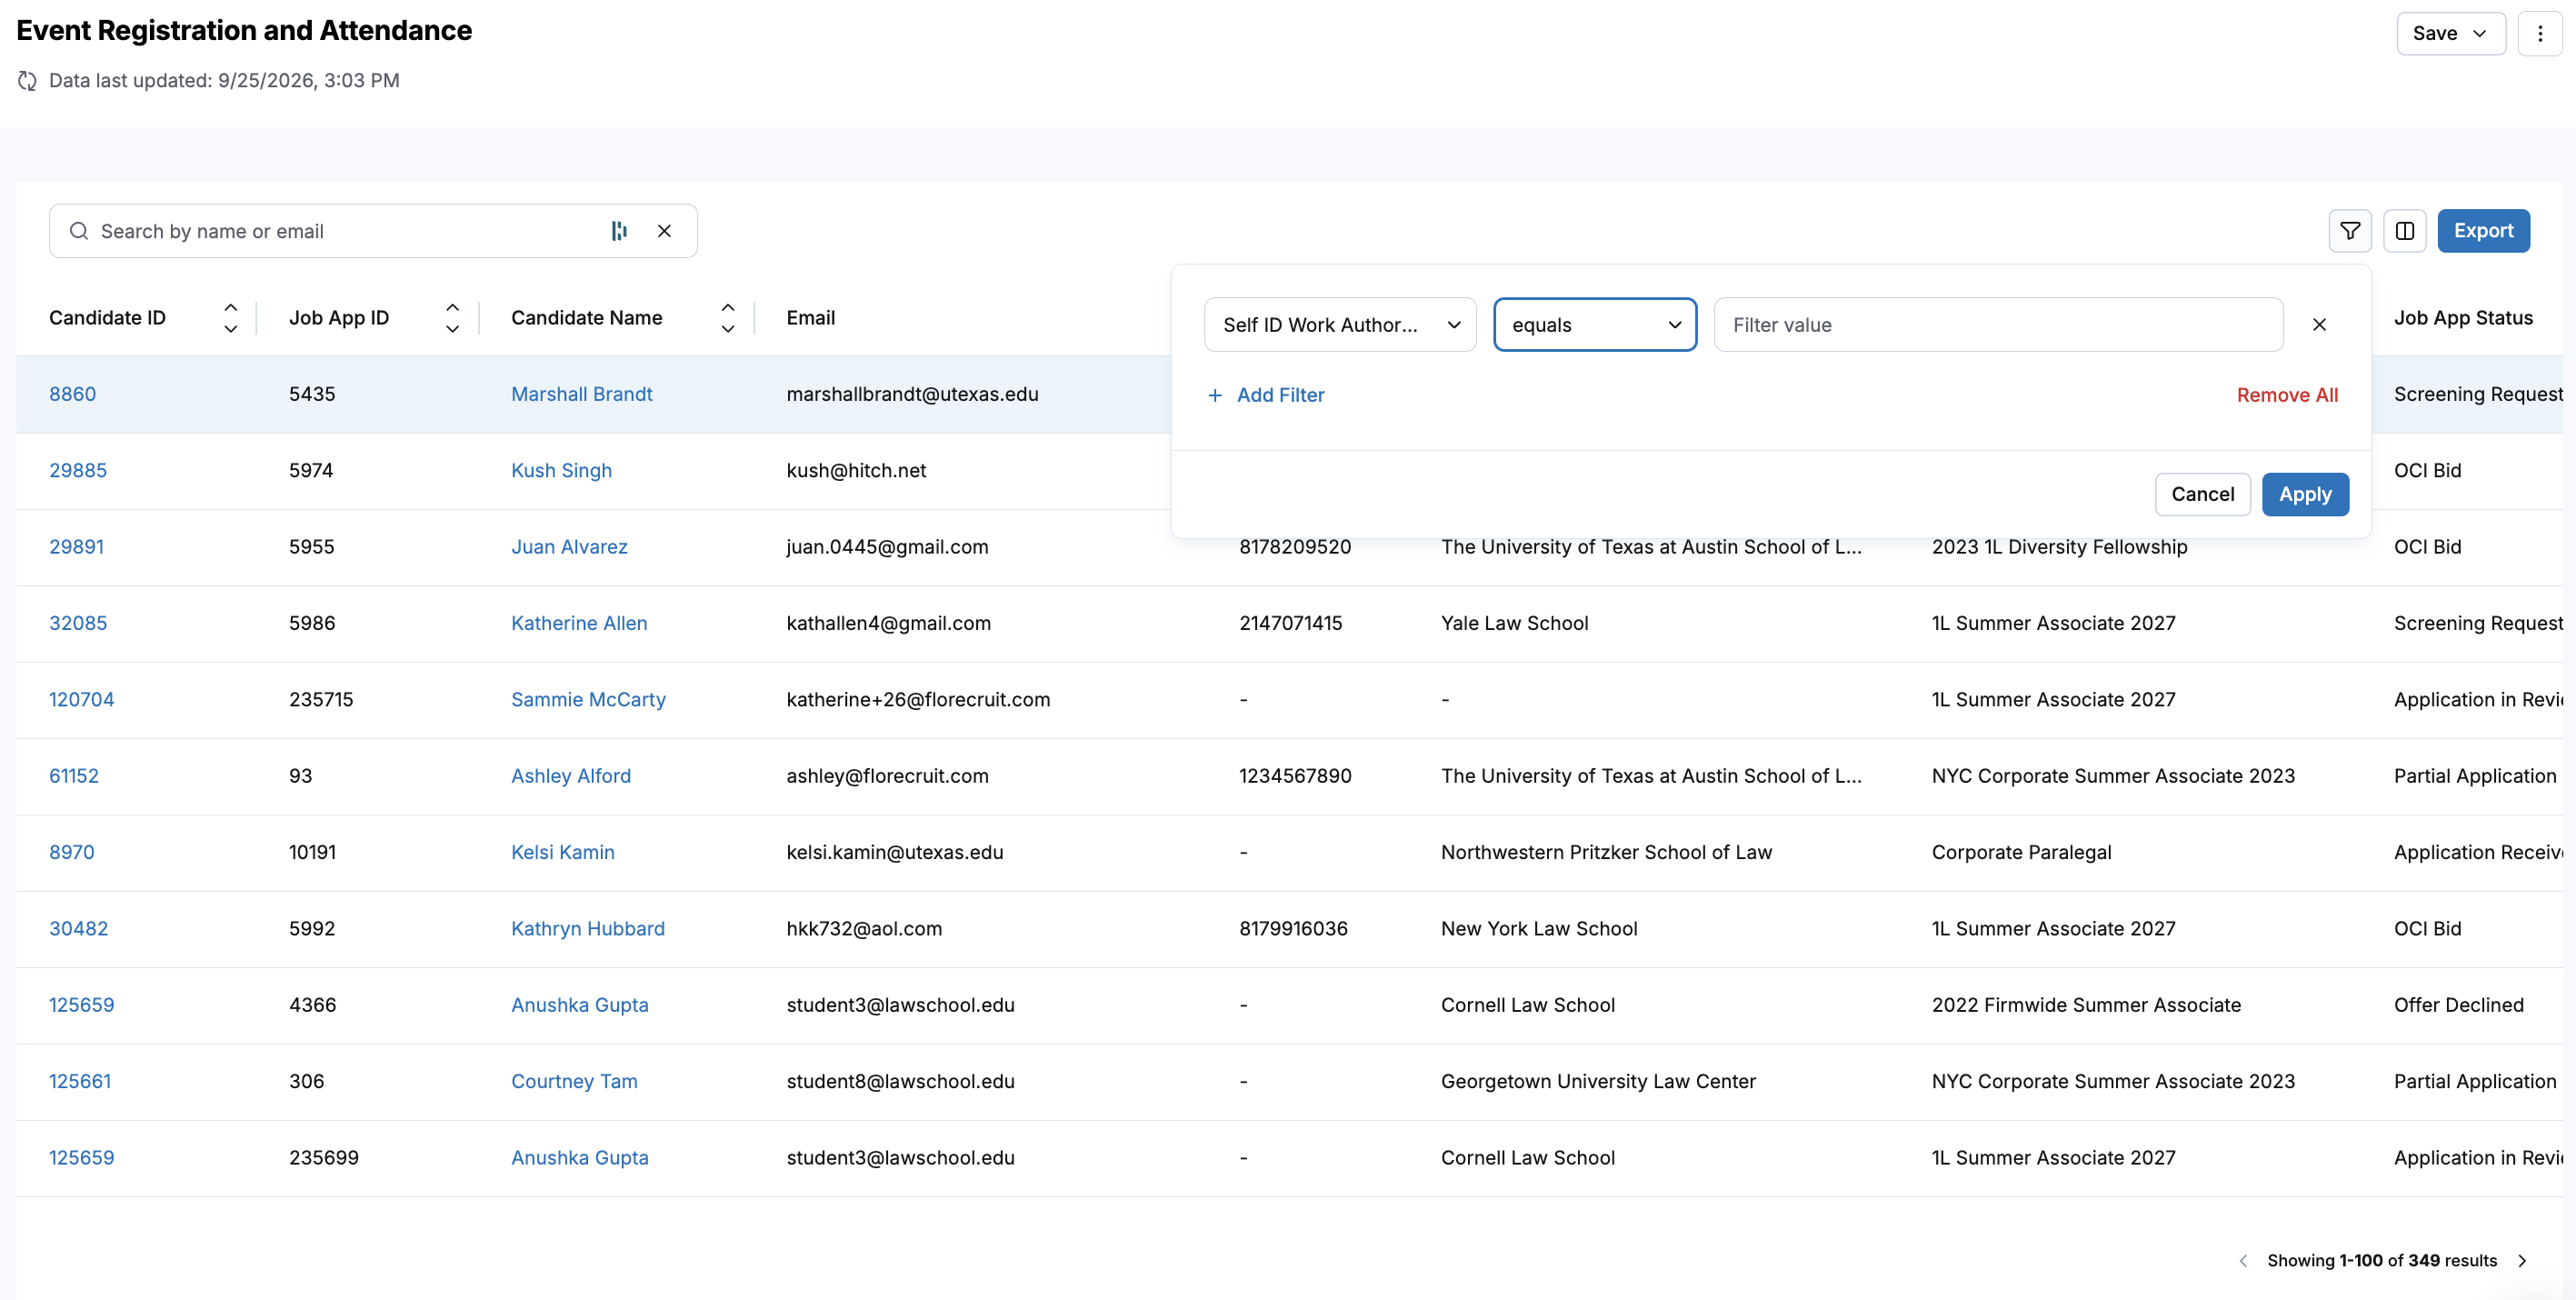This screenshot has height=1300, width=2576.
Task: Open the column layout icon
Action: pos(2405,231)
